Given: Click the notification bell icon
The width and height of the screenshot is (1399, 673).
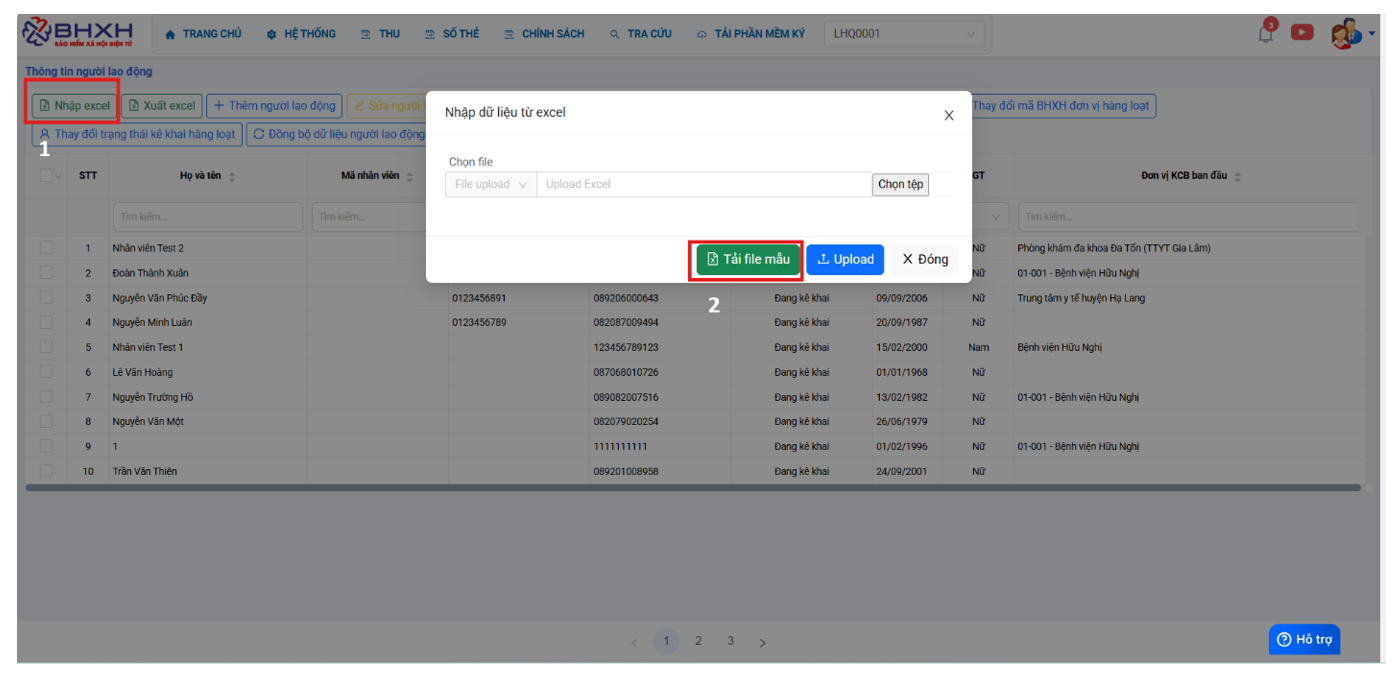Looking at the screenshot, I should tap(1266, 33).
